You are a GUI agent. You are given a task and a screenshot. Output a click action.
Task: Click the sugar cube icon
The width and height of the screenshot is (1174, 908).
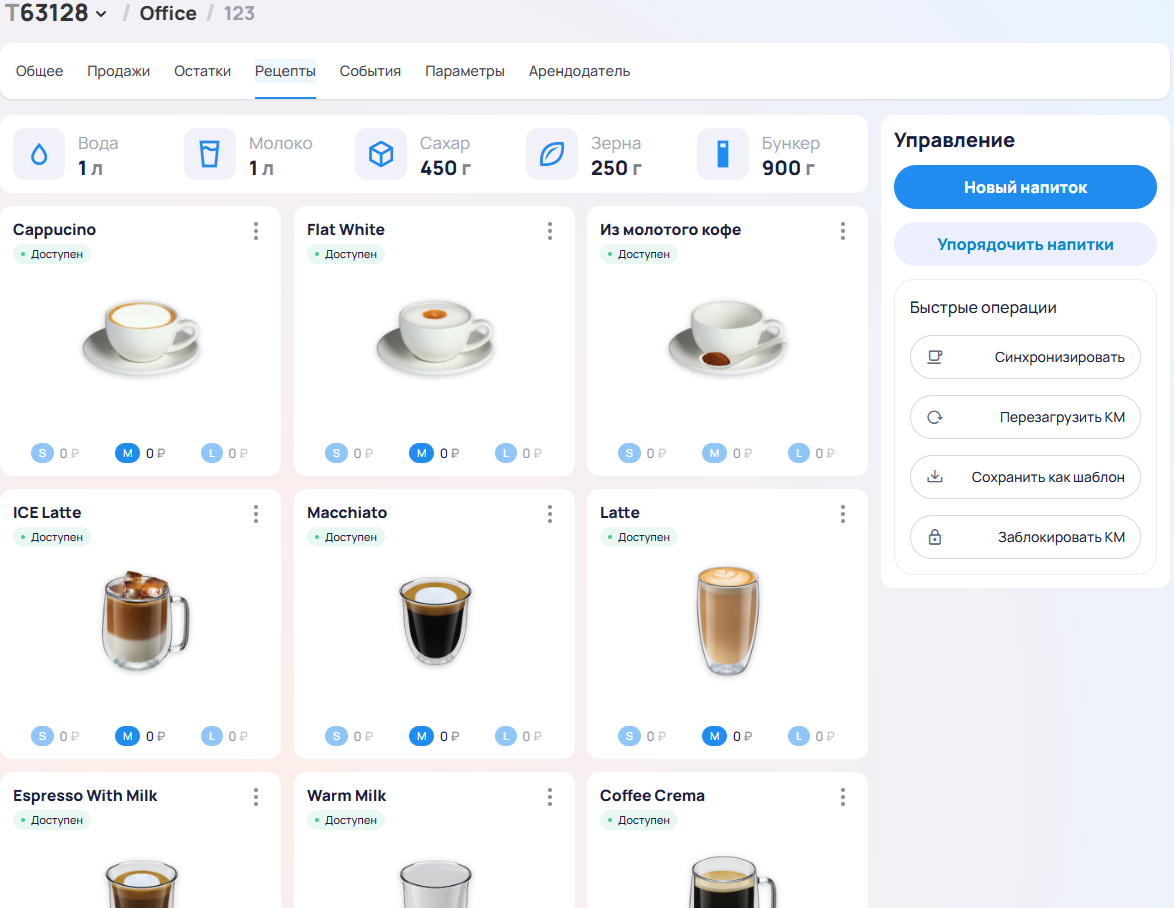[381, 155]
